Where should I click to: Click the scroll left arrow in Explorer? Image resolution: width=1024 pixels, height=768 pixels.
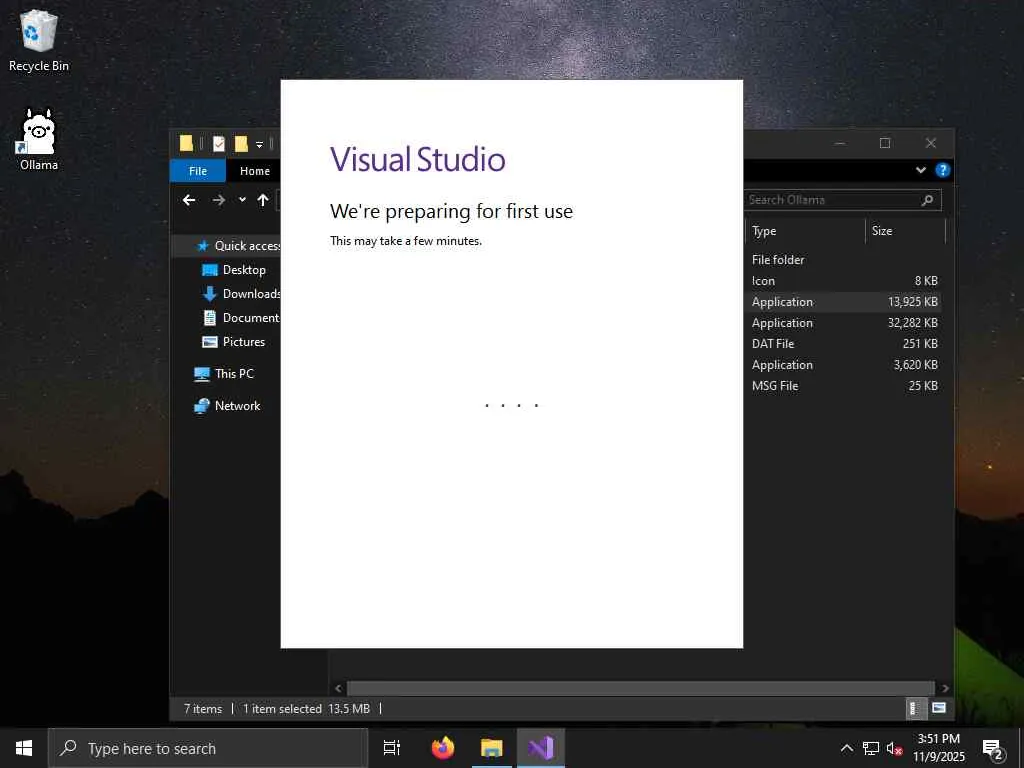tap(338, 688)
